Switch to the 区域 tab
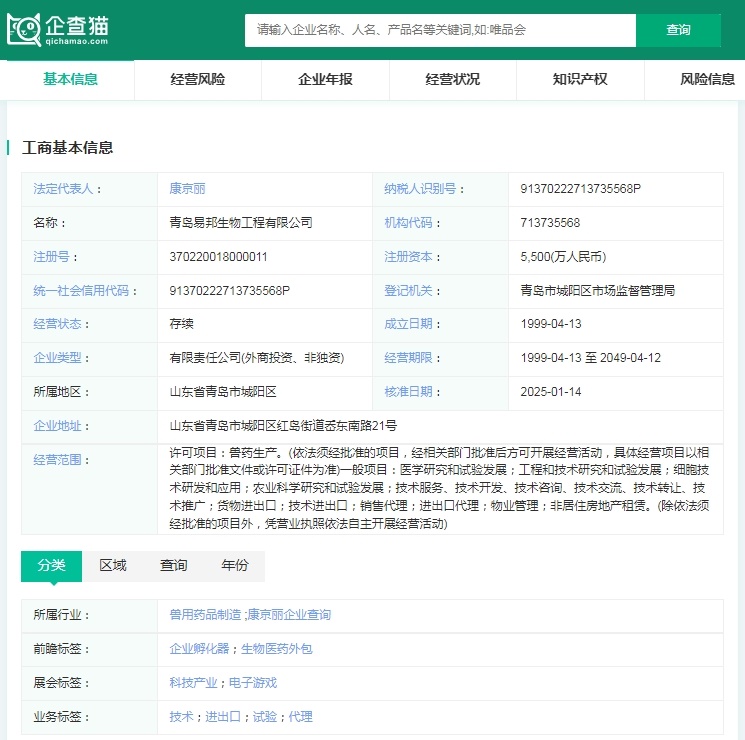745x740 pixels. tap(113, 565)
